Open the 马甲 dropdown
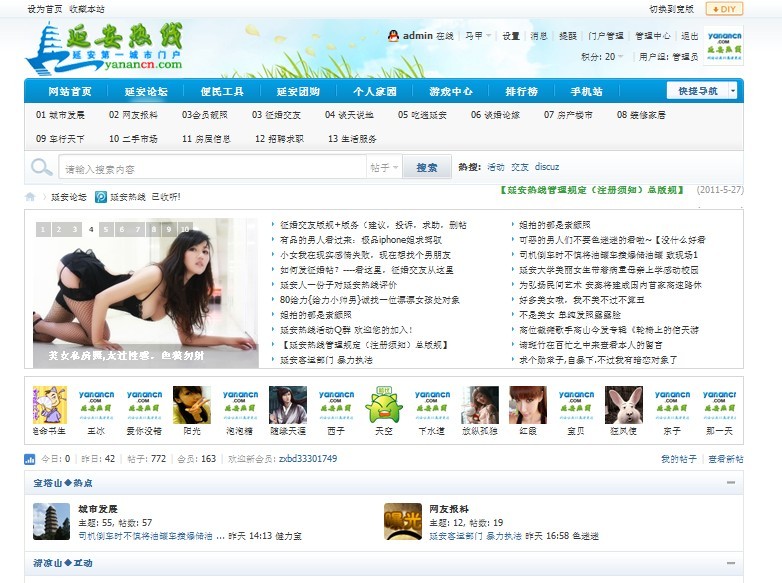 (478, 36)
